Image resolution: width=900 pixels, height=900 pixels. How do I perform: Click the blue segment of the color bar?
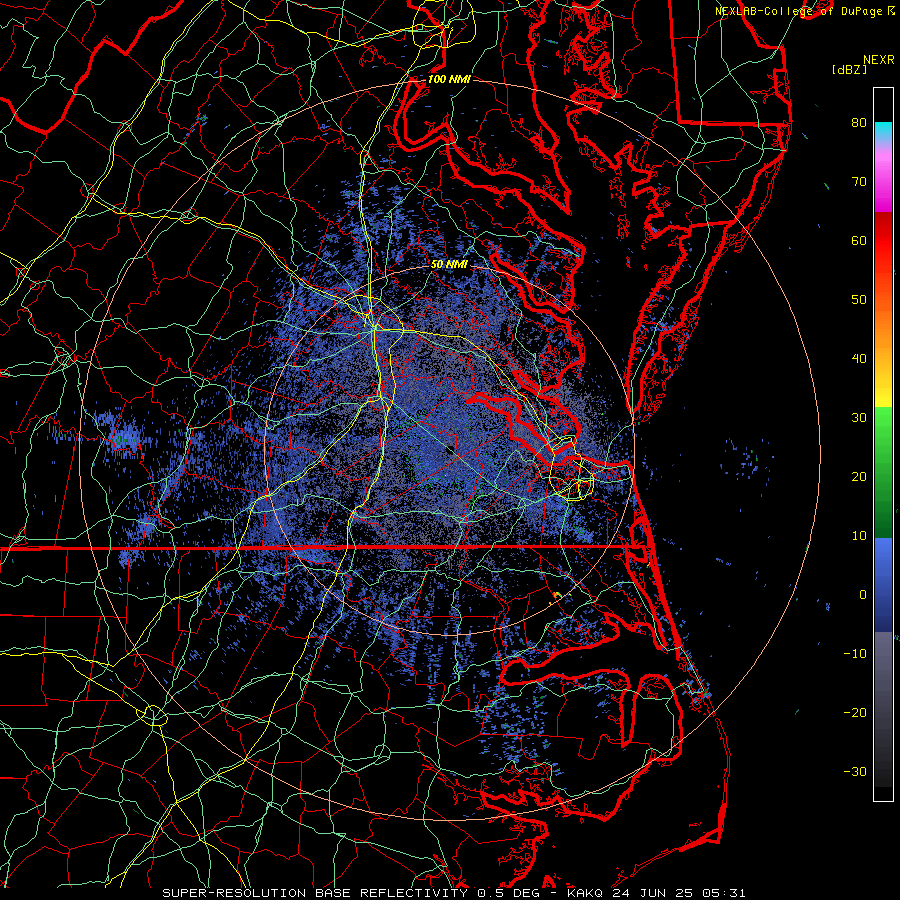(x=883, y=584)
